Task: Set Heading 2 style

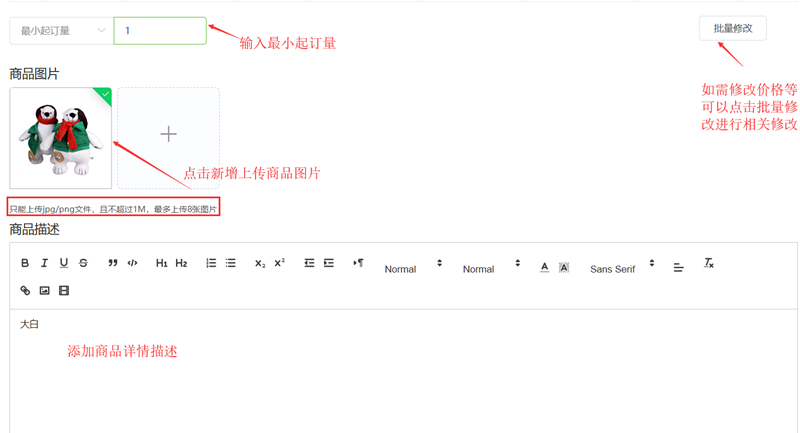Action: pyautogui.click(x=181, y=263)
